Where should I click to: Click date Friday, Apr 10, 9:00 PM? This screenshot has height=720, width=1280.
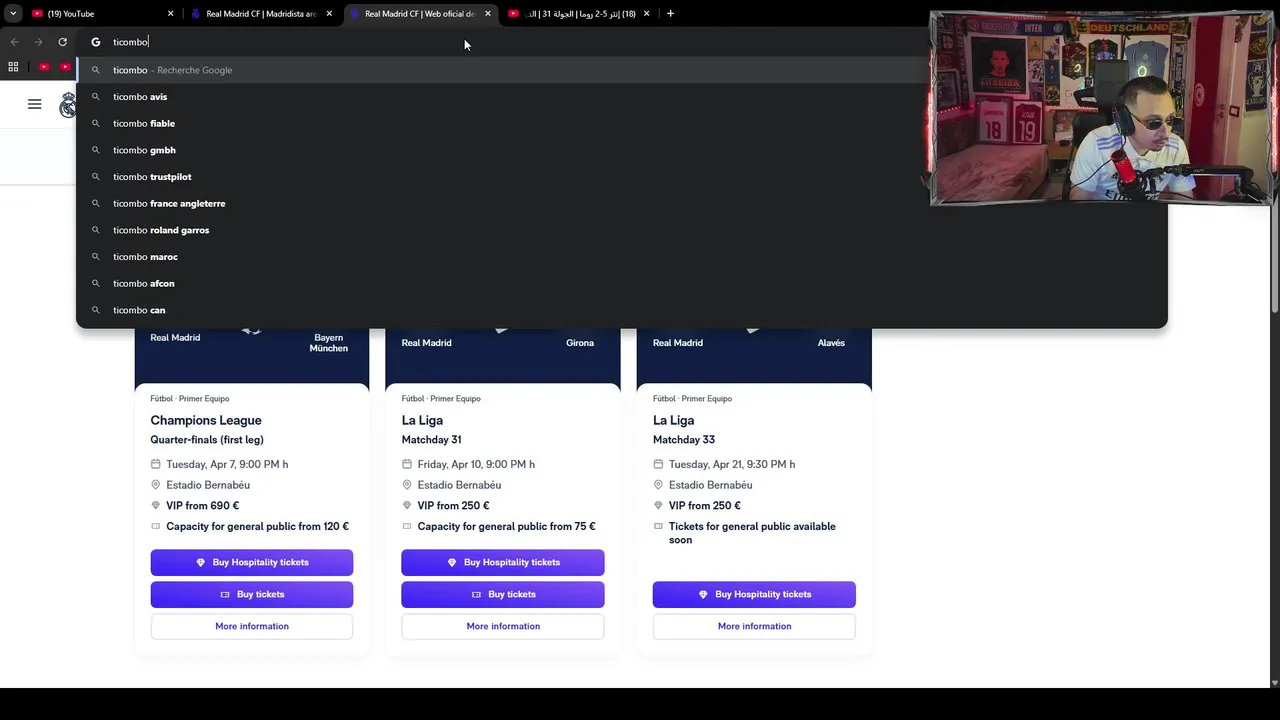(x=476, y=464)
